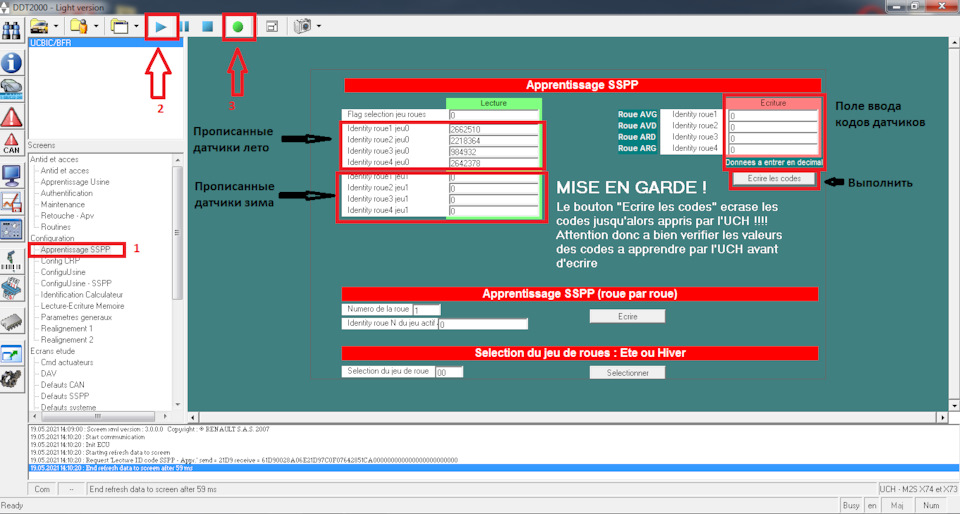Open Defauts SSPP in the tree
This screenshot has width=960, height=514.
point(65,396)
